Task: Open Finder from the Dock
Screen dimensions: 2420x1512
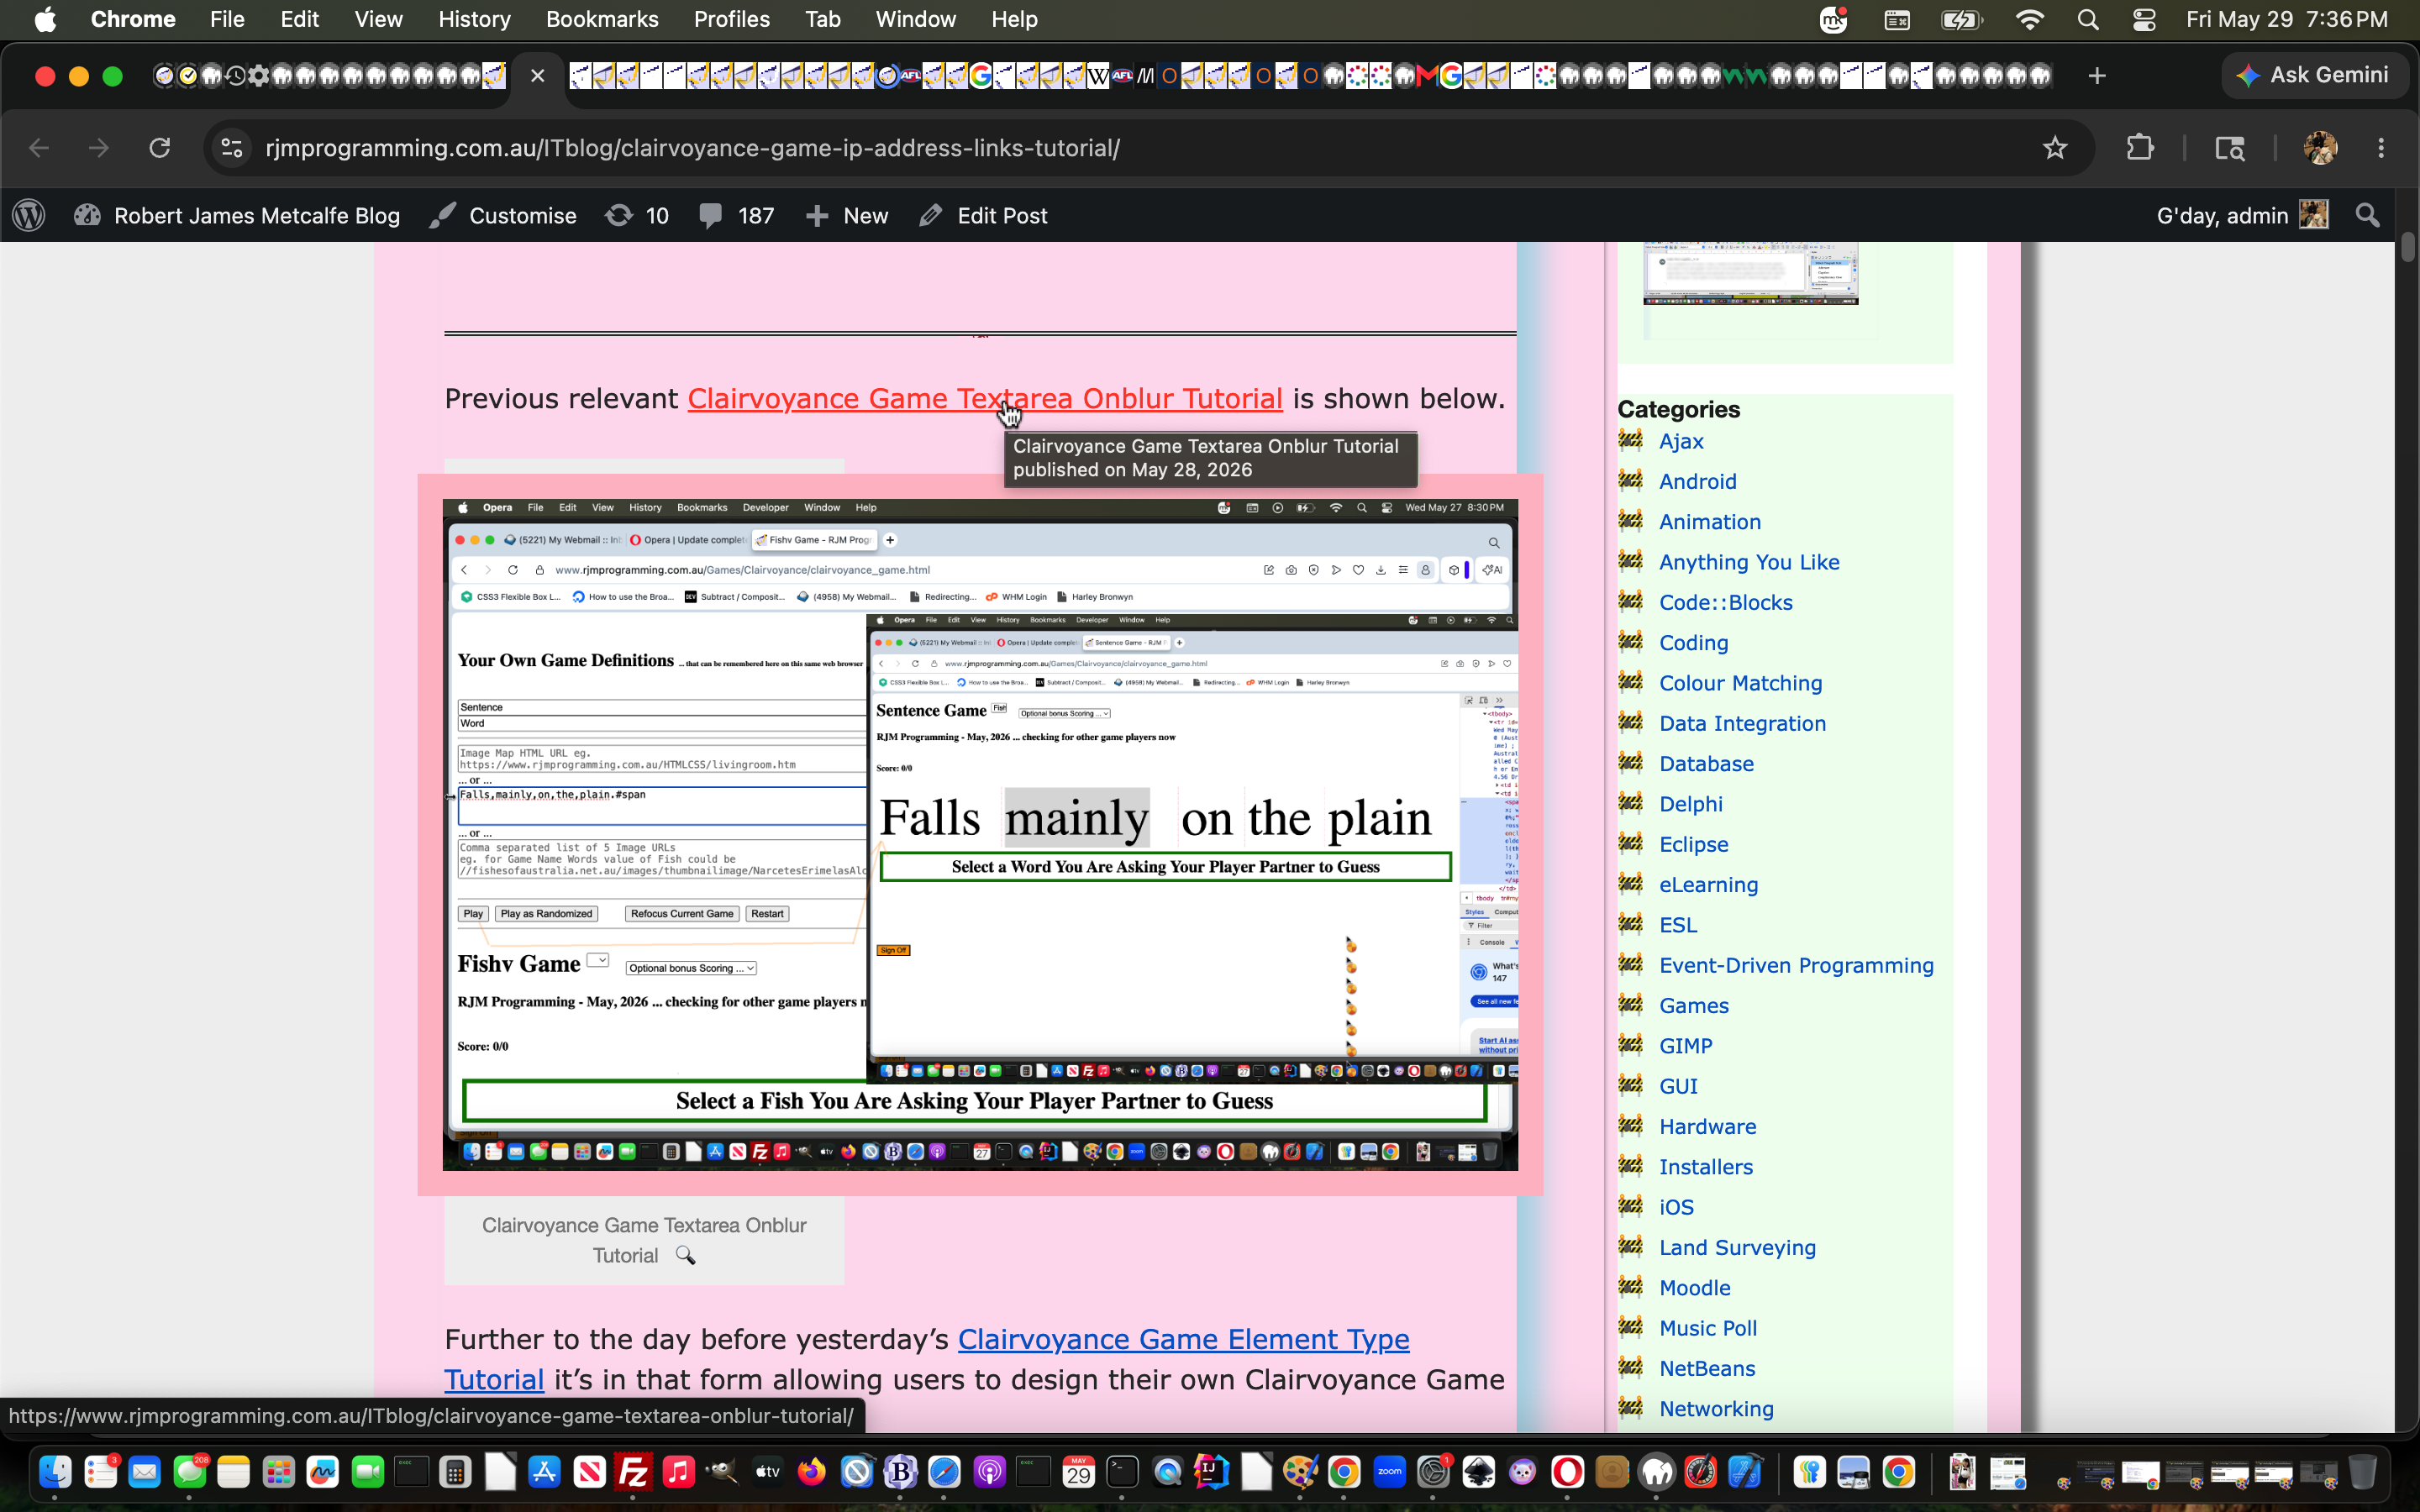Action: [55, 1472]
